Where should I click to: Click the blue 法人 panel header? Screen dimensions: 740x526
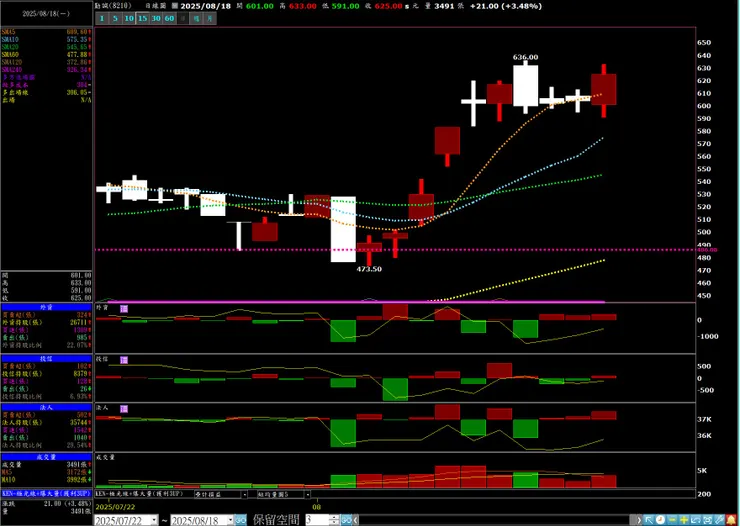tap(46, 407)
